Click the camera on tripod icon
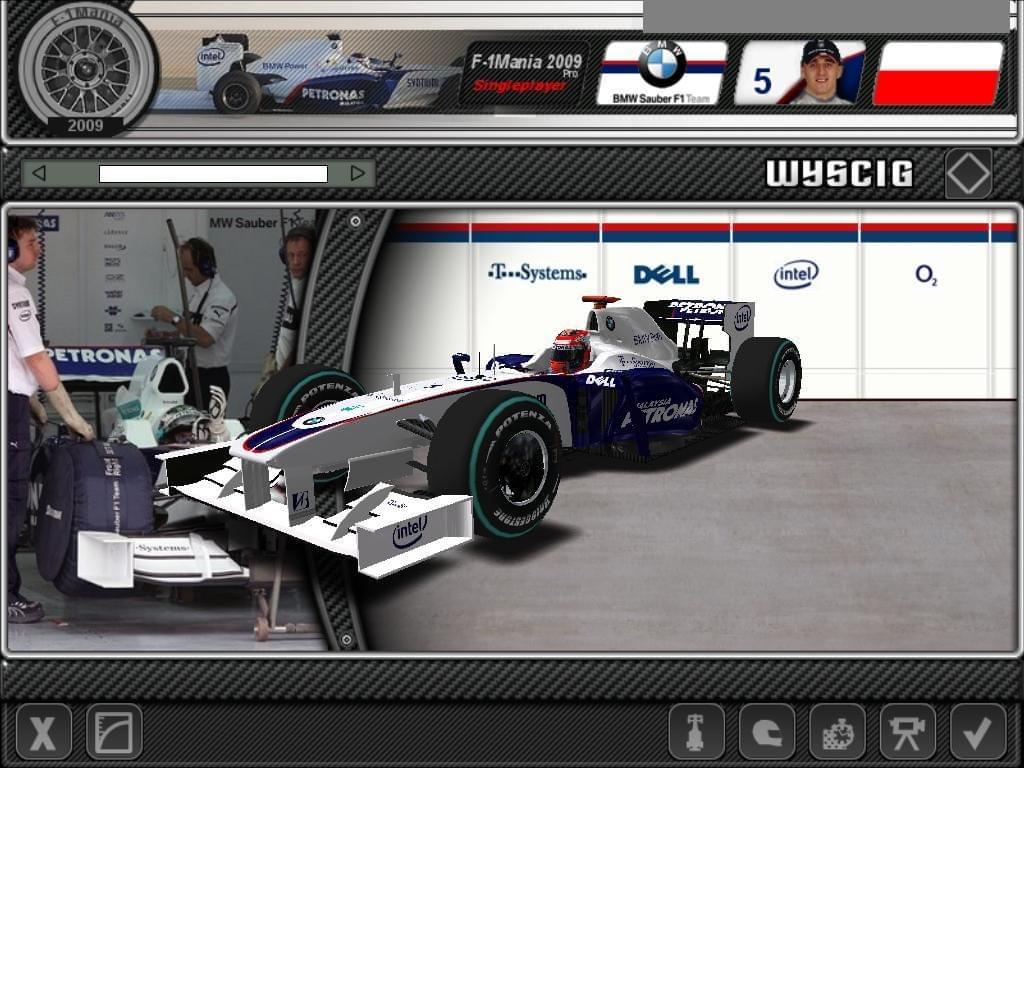1024x1000 pixels. [908, 732]
